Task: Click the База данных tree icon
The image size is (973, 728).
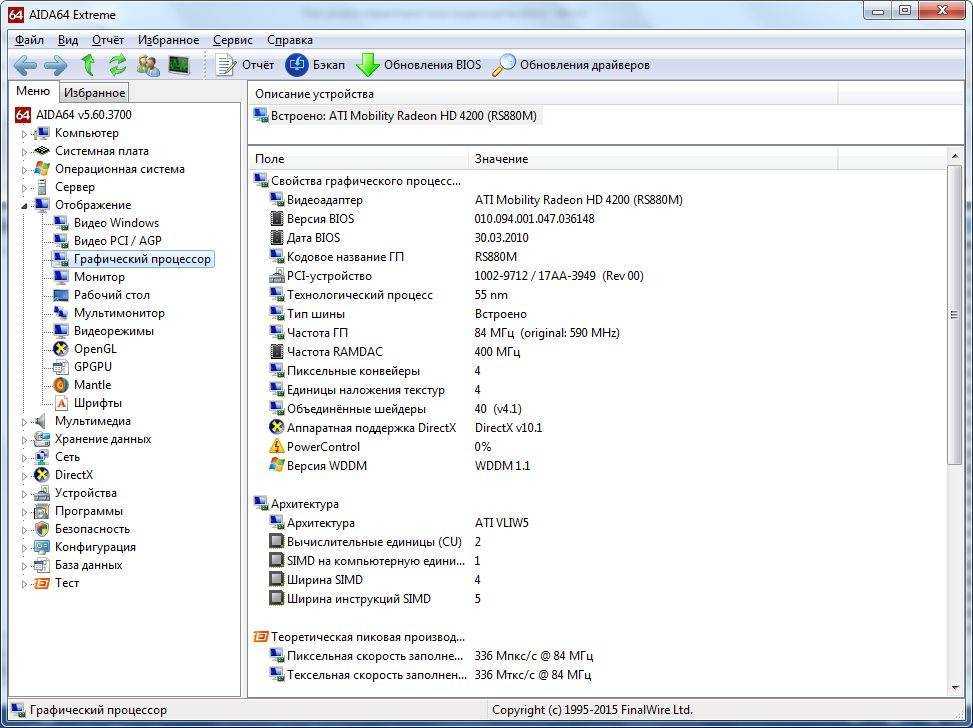Action: [42, 565]
